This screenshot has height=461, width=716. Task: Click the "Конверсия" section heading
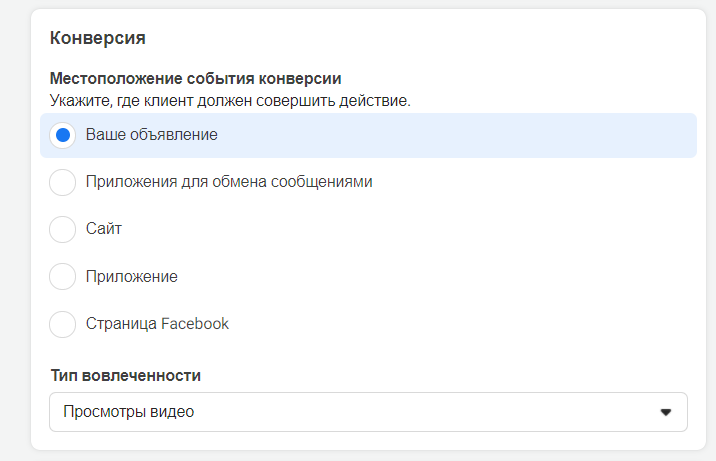98,39
